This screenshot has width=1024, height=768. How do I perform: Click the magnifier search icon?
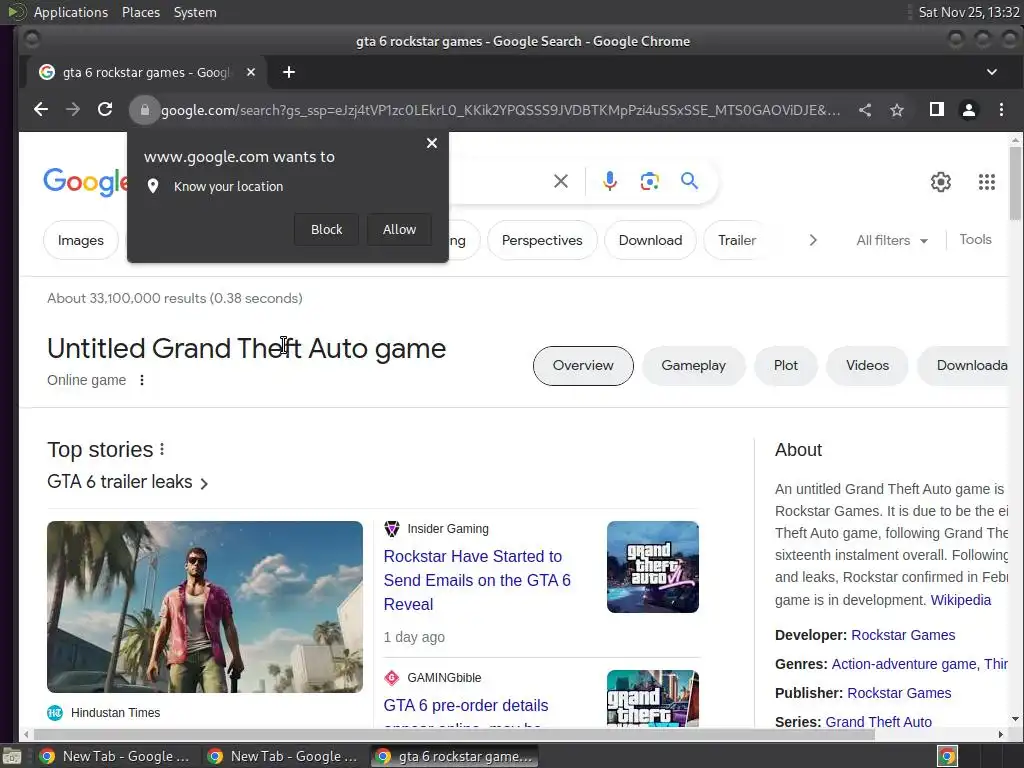pyautogui.click(x=689, y=181)
